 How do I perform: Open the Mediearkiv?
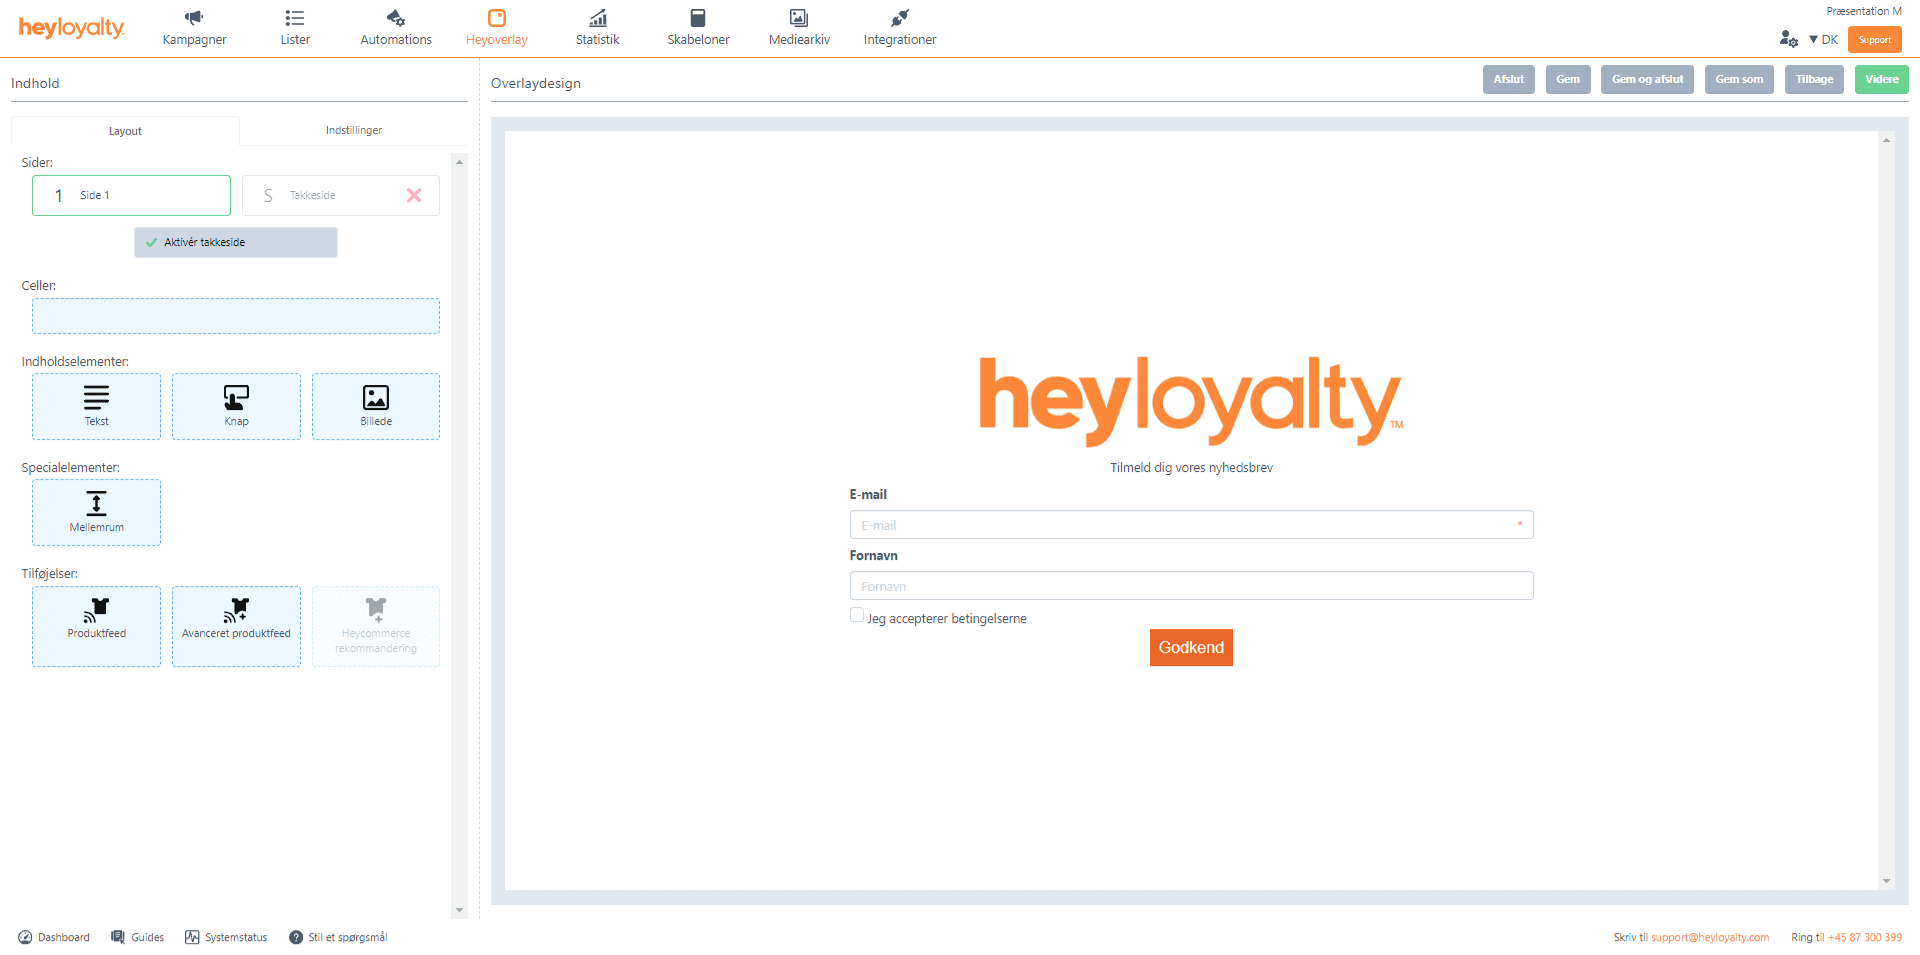798,27
